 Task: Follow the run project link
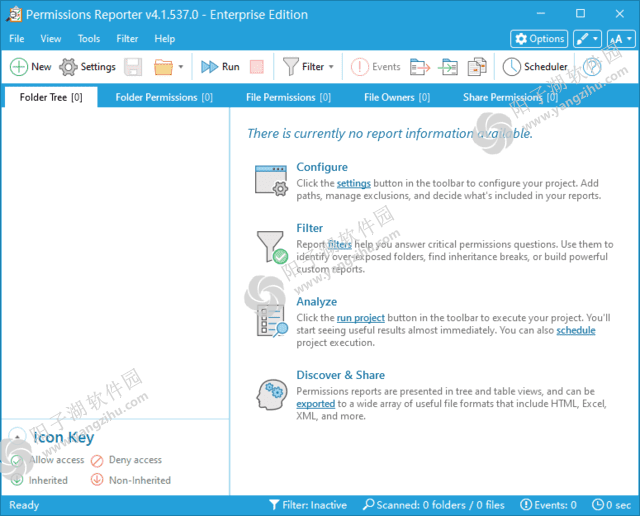pos(360,318)
